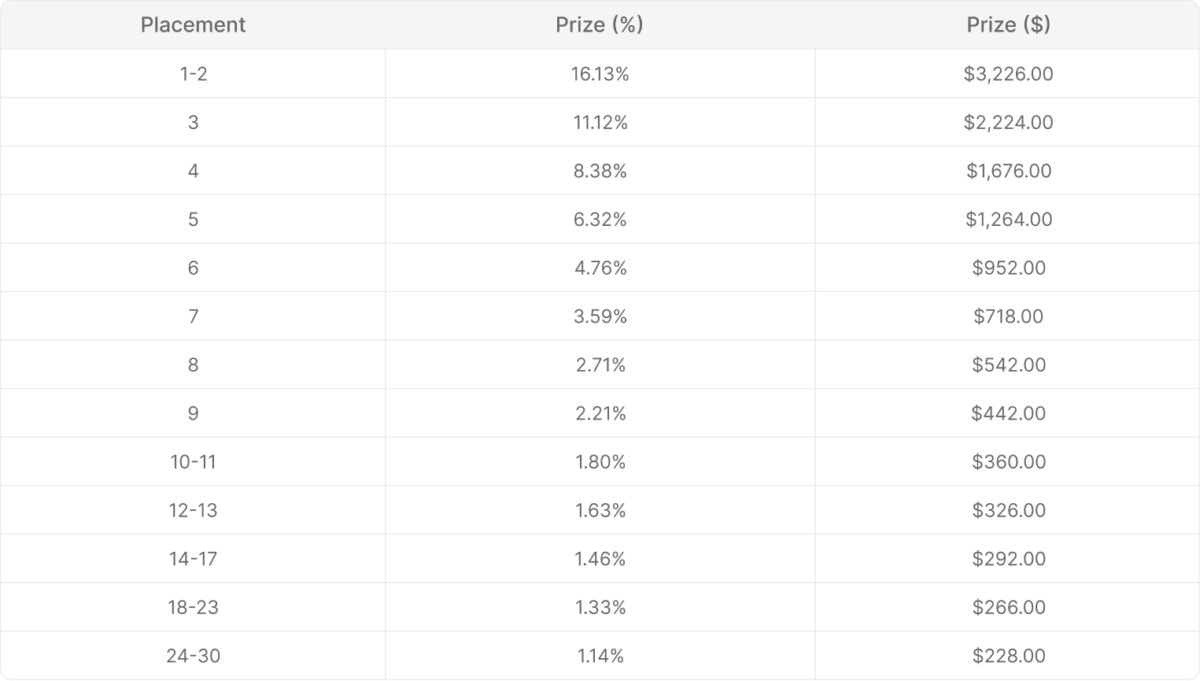This screenshot has height=681, width=1200.
Task: Click the Prize ($) column header
Action: click(1008, 25)
